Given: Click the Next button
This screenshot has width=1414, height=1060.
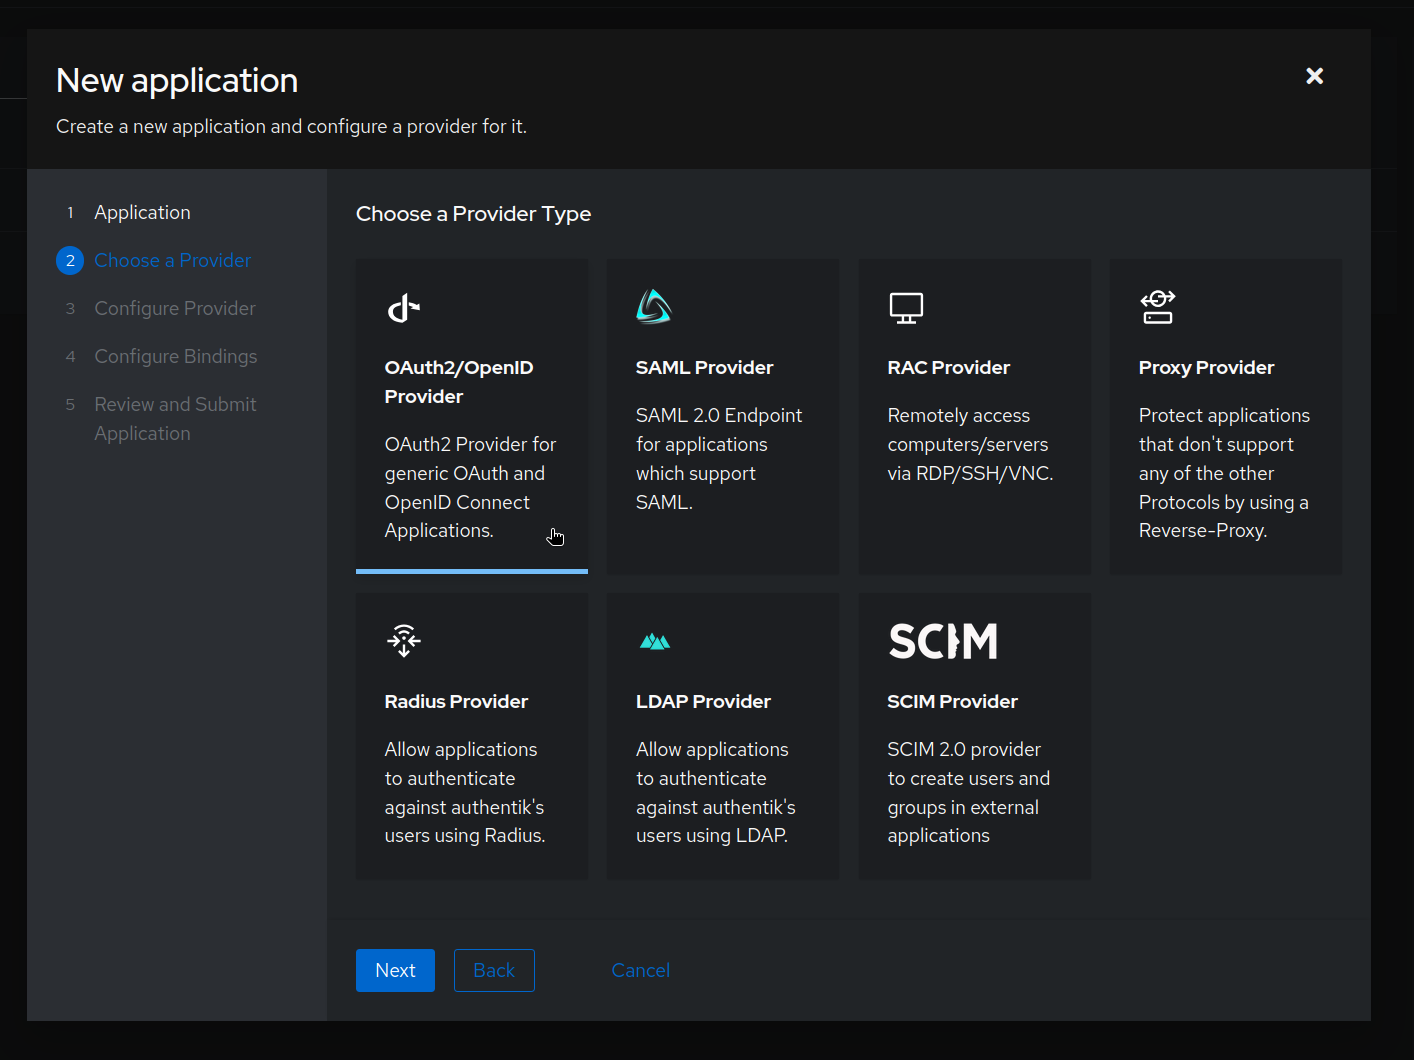Looking at the screenshot, I should coord(395,970).
